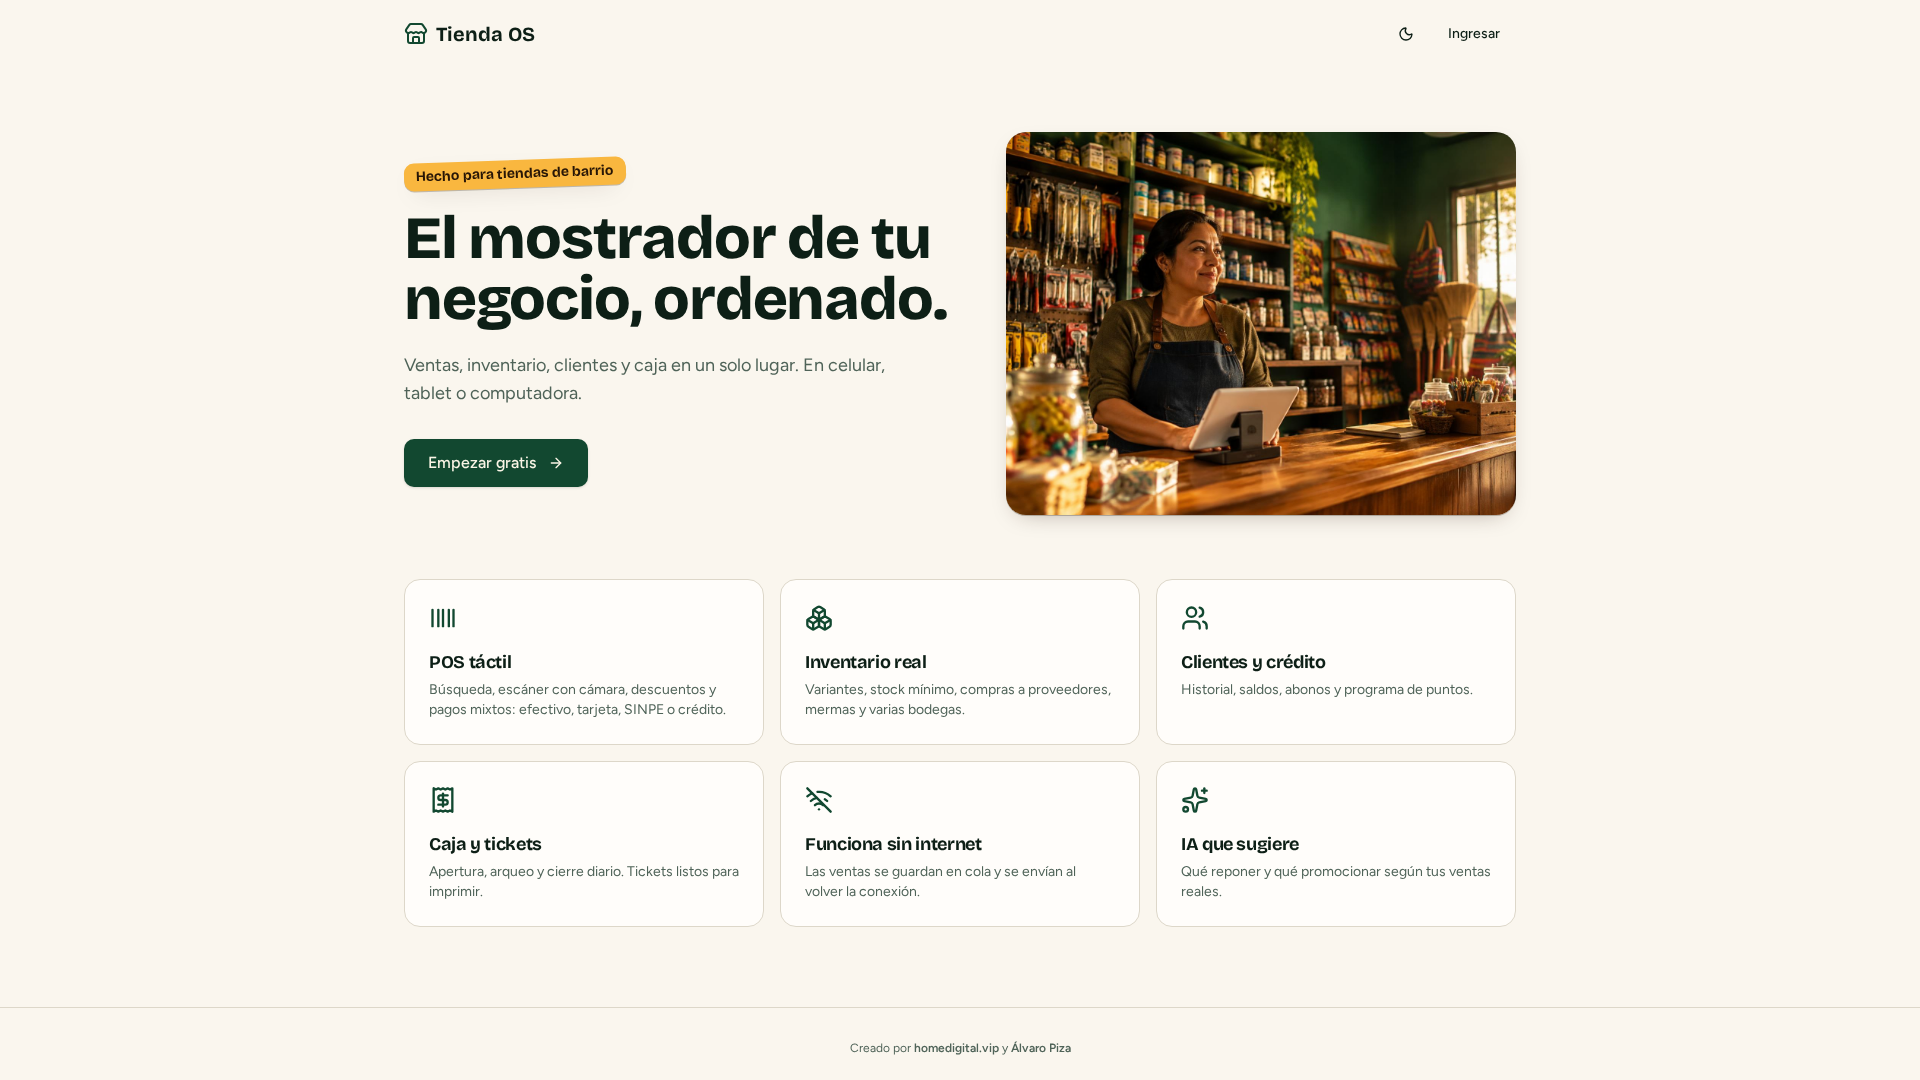Click the 'Apertura, arqueo y cierre diario' description
Image resolution: width=1920 pixels, height=1080 pixels.
[x=584, y=881]
